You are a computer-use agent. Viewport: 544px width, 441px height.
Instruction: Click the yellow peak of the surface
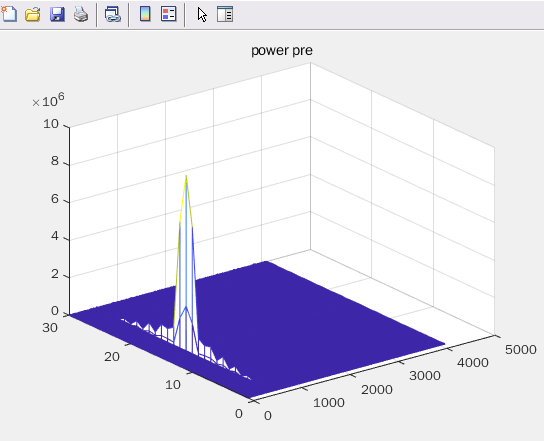pyautogui.click(x=186, y=180)
